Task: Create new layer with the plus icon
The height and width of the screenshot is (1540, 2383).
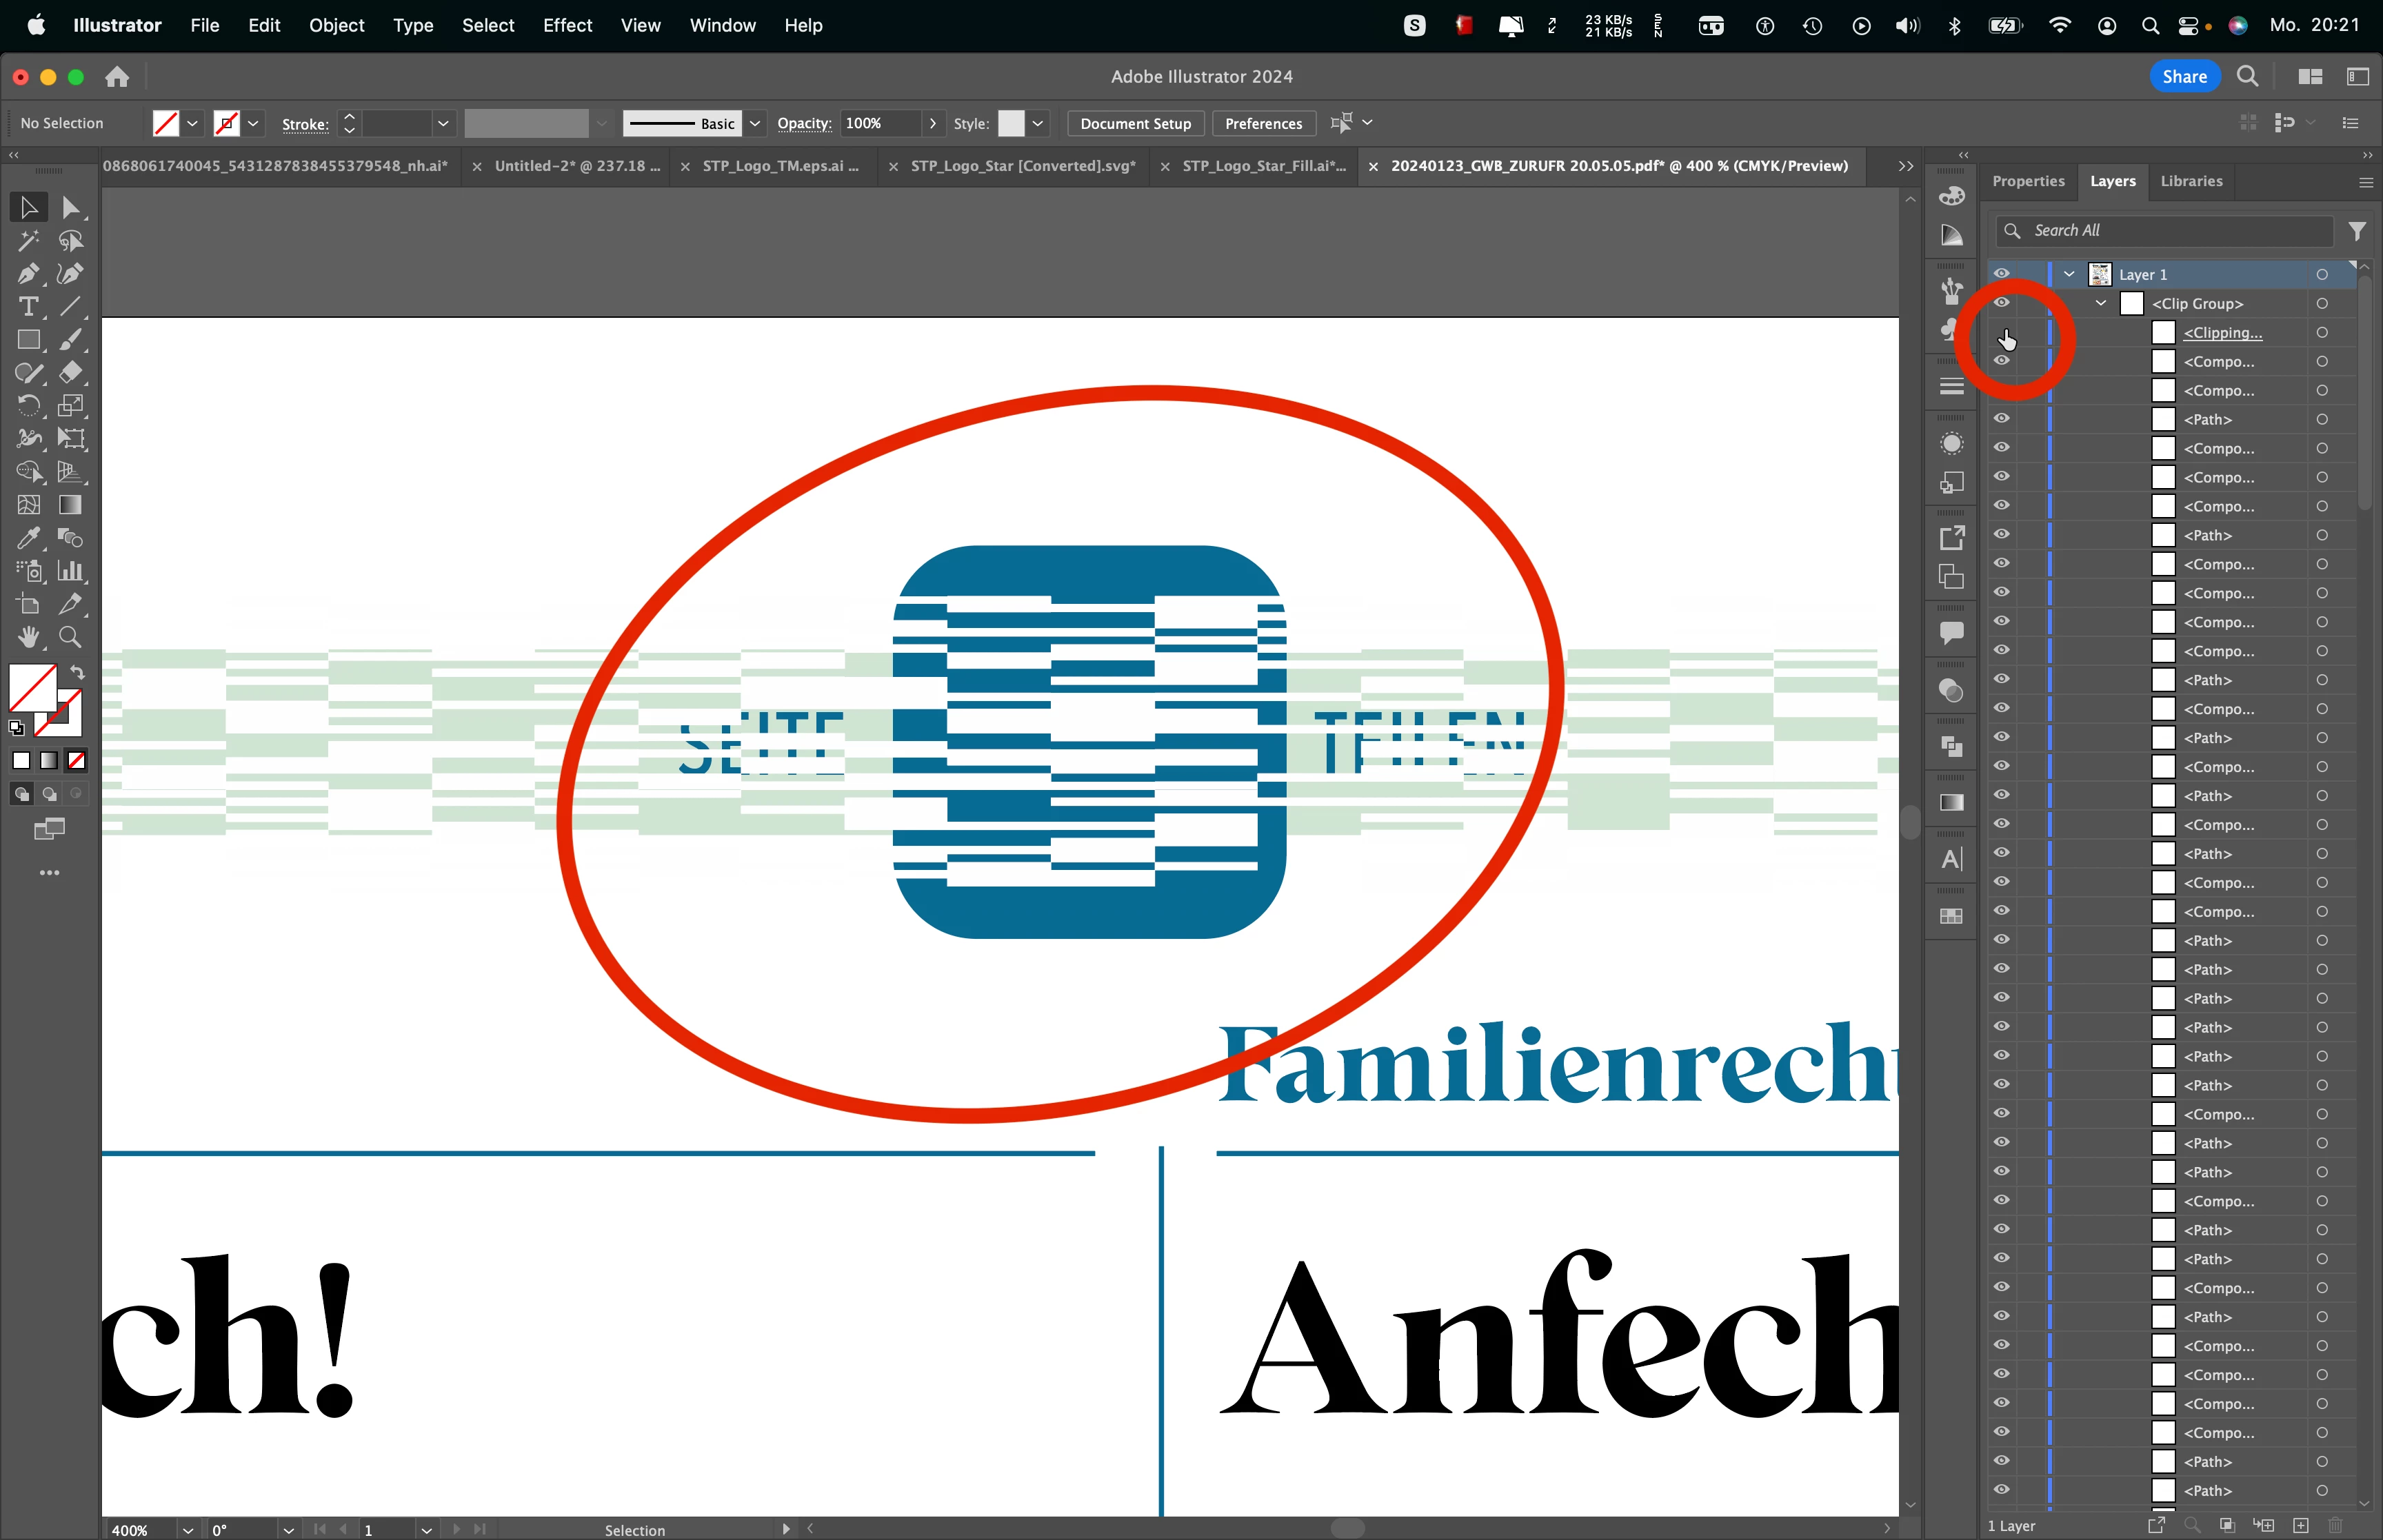Action: pyautogui.click(x=2300, y=1525)
